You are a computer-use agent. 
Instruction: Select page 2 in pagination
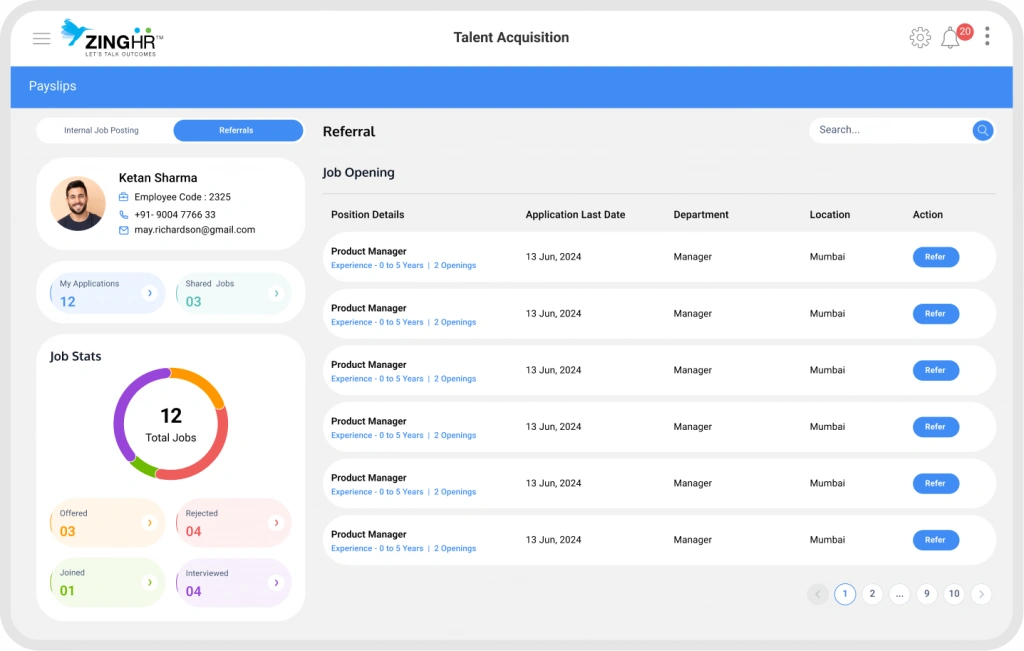click(872, 594)
